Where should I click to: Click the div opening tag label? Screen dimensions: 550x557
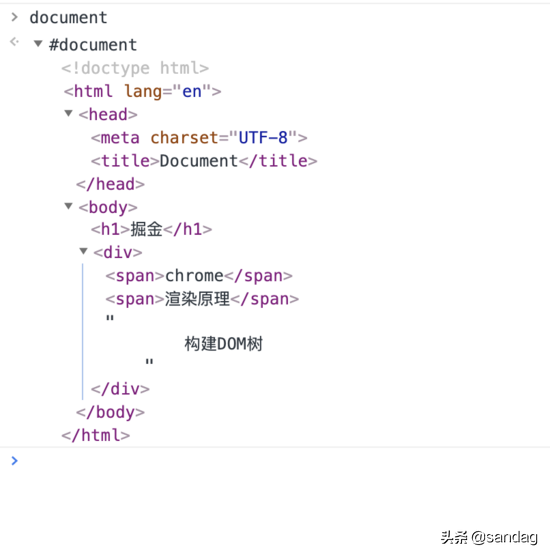coord(118,253)
